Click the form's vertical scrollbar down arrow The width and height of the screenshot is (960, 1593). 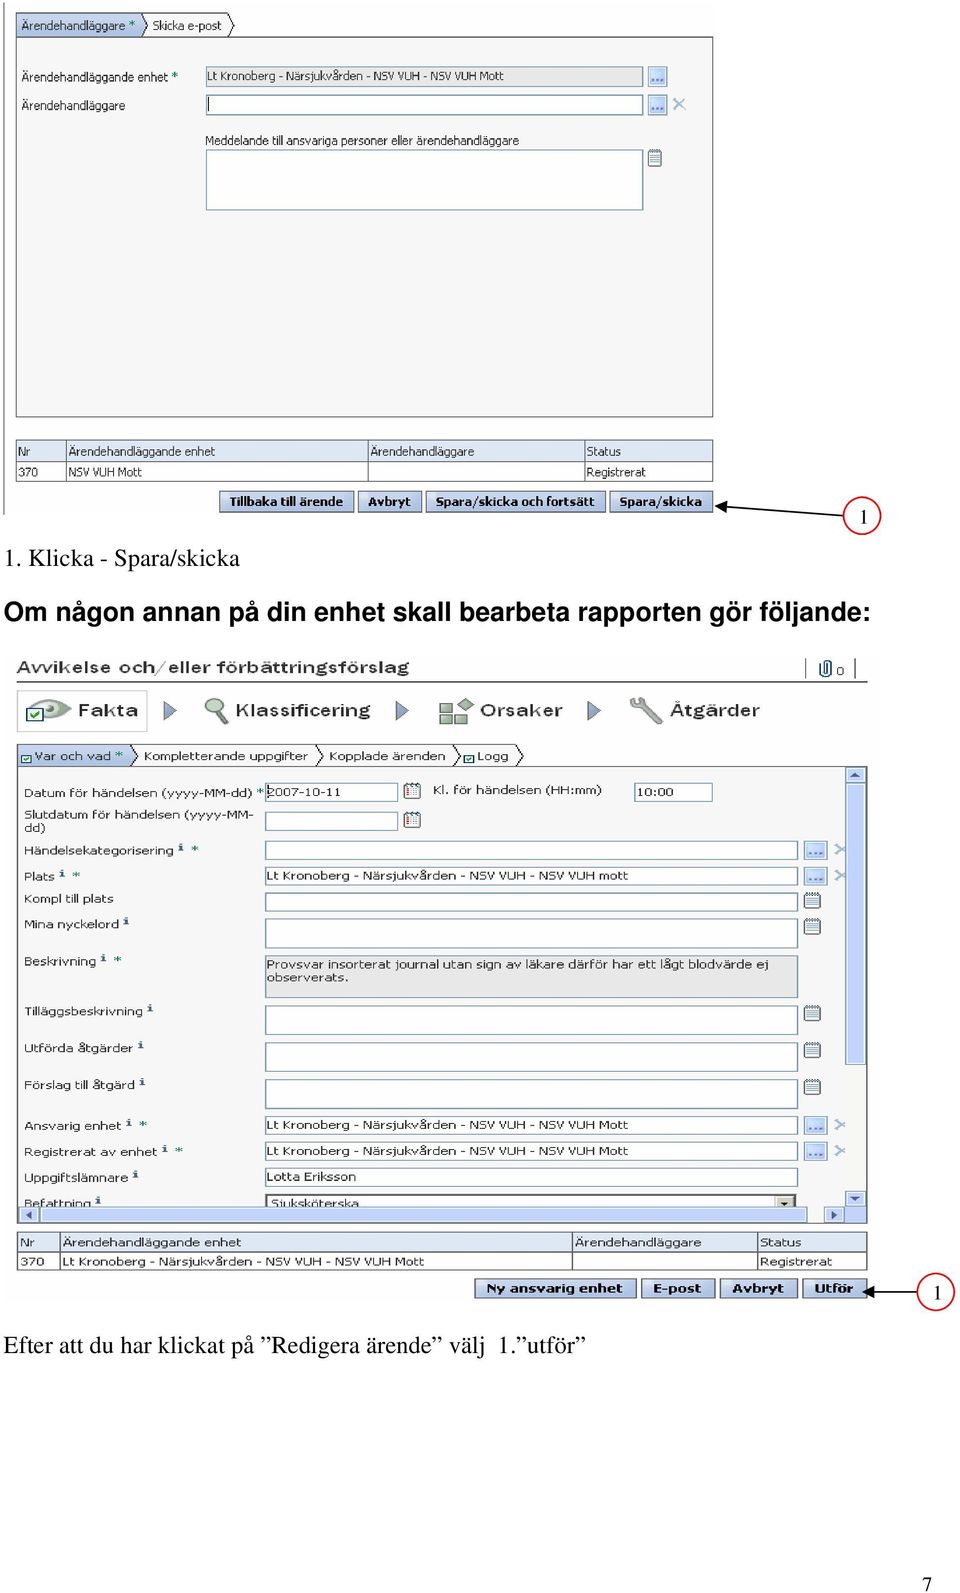coord(855,1197)
